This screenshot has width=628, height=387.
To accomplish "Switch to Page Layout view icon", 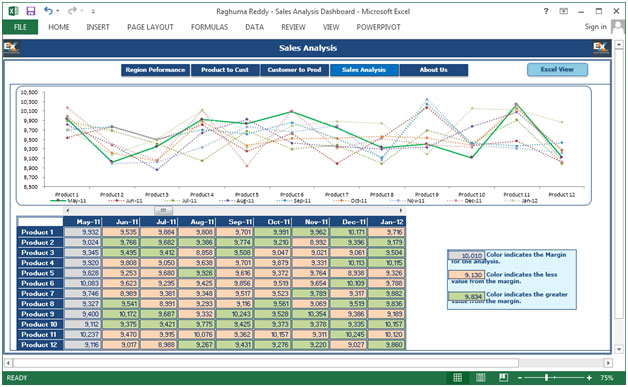I will pos(481,377).
